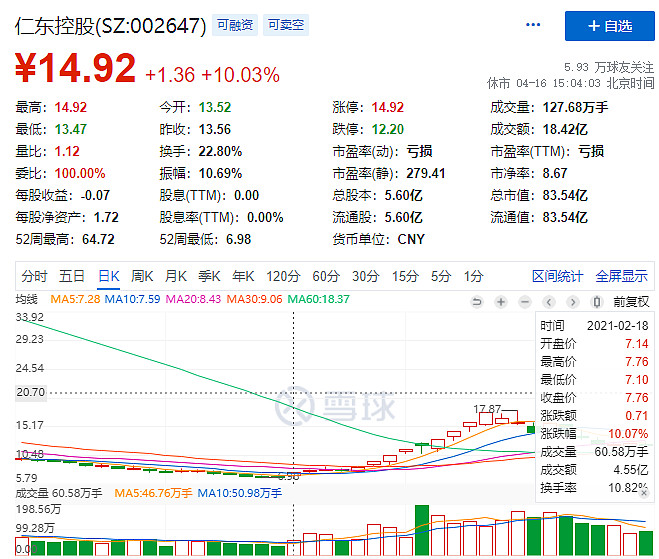The image size is (659, 559).
Task: Switch to 1分 interval tab
Action: (474, 276)
